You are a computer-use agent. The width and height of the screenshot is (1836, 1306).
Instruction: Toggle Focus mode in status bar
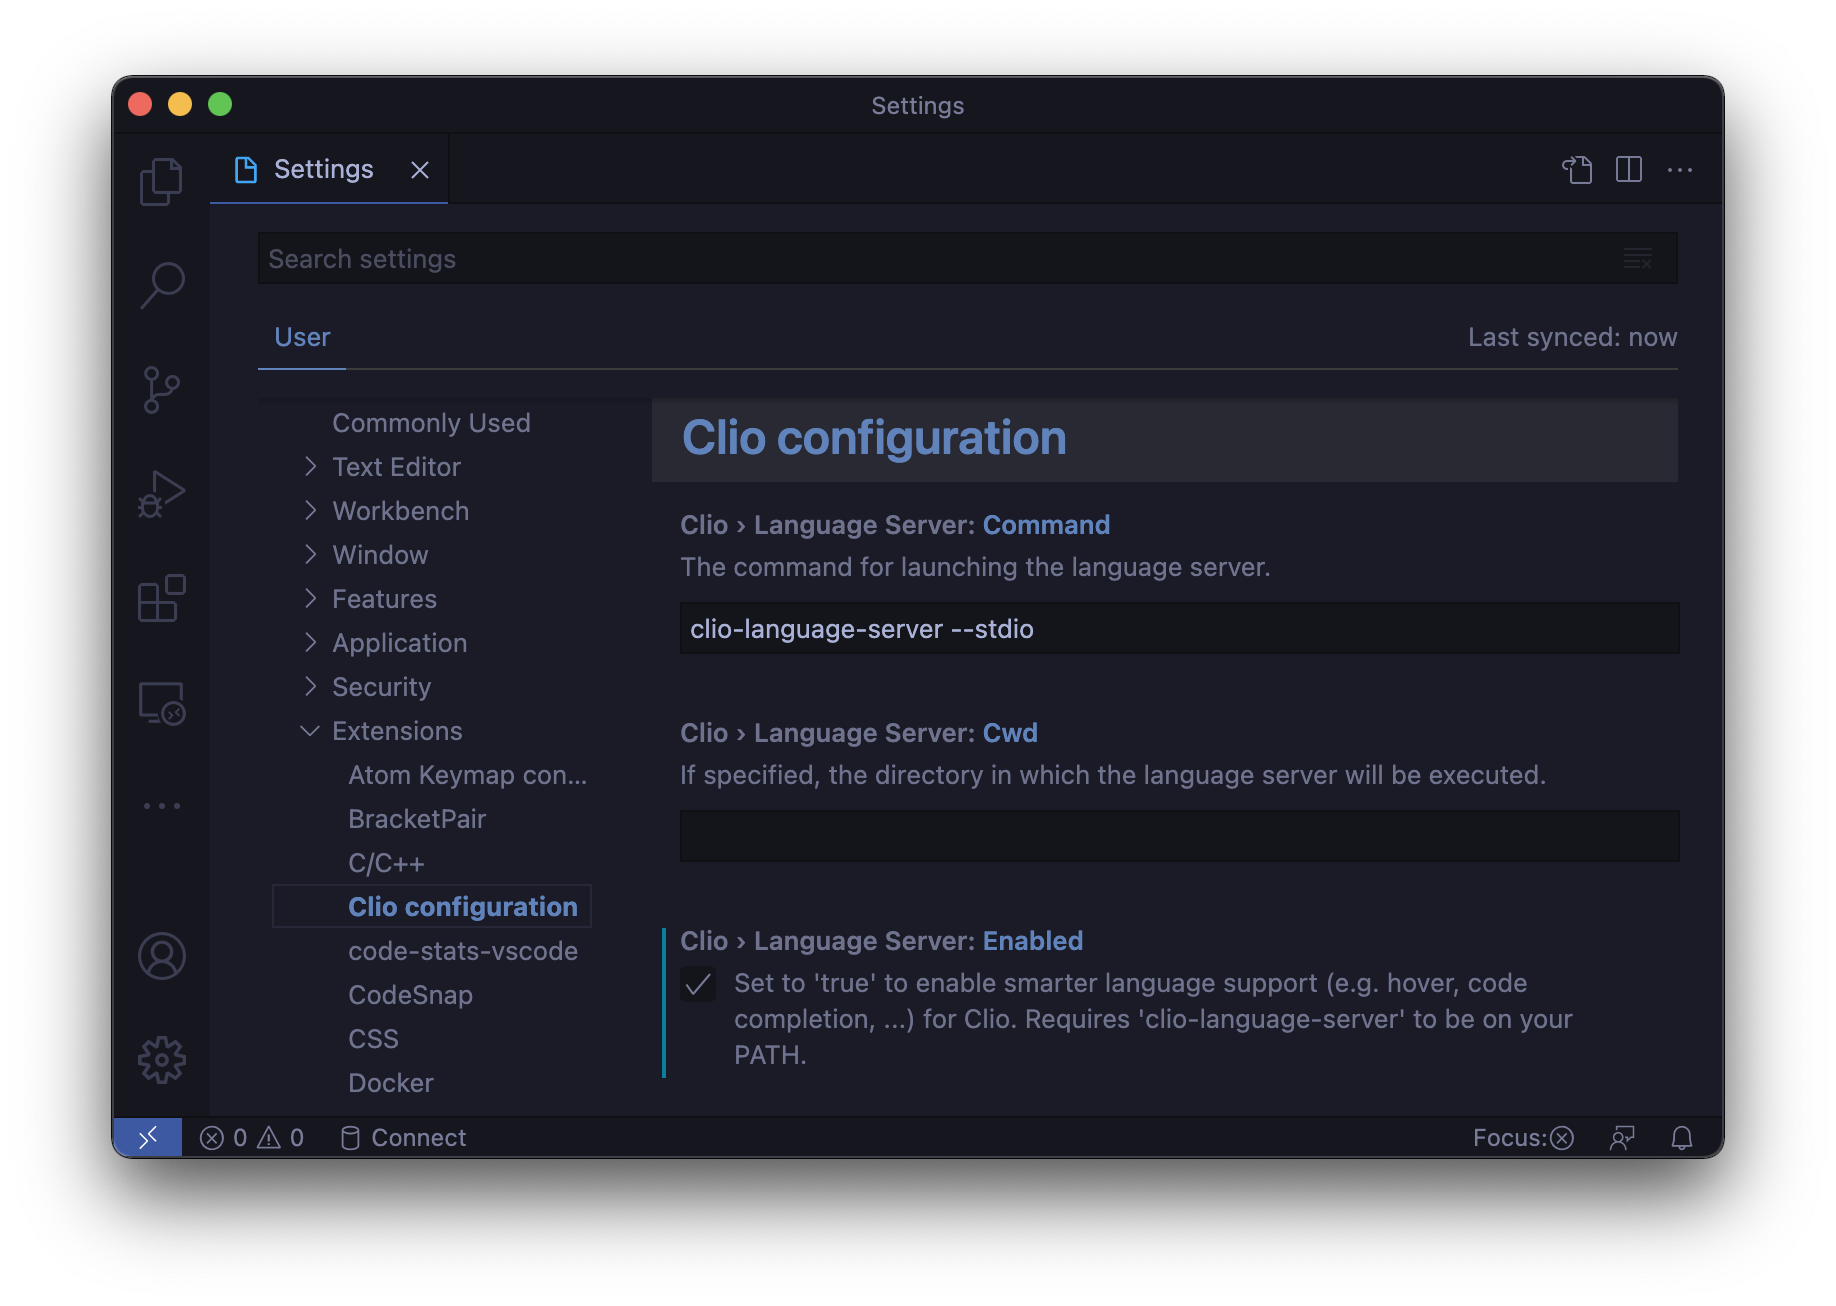click(1523, 1138)
